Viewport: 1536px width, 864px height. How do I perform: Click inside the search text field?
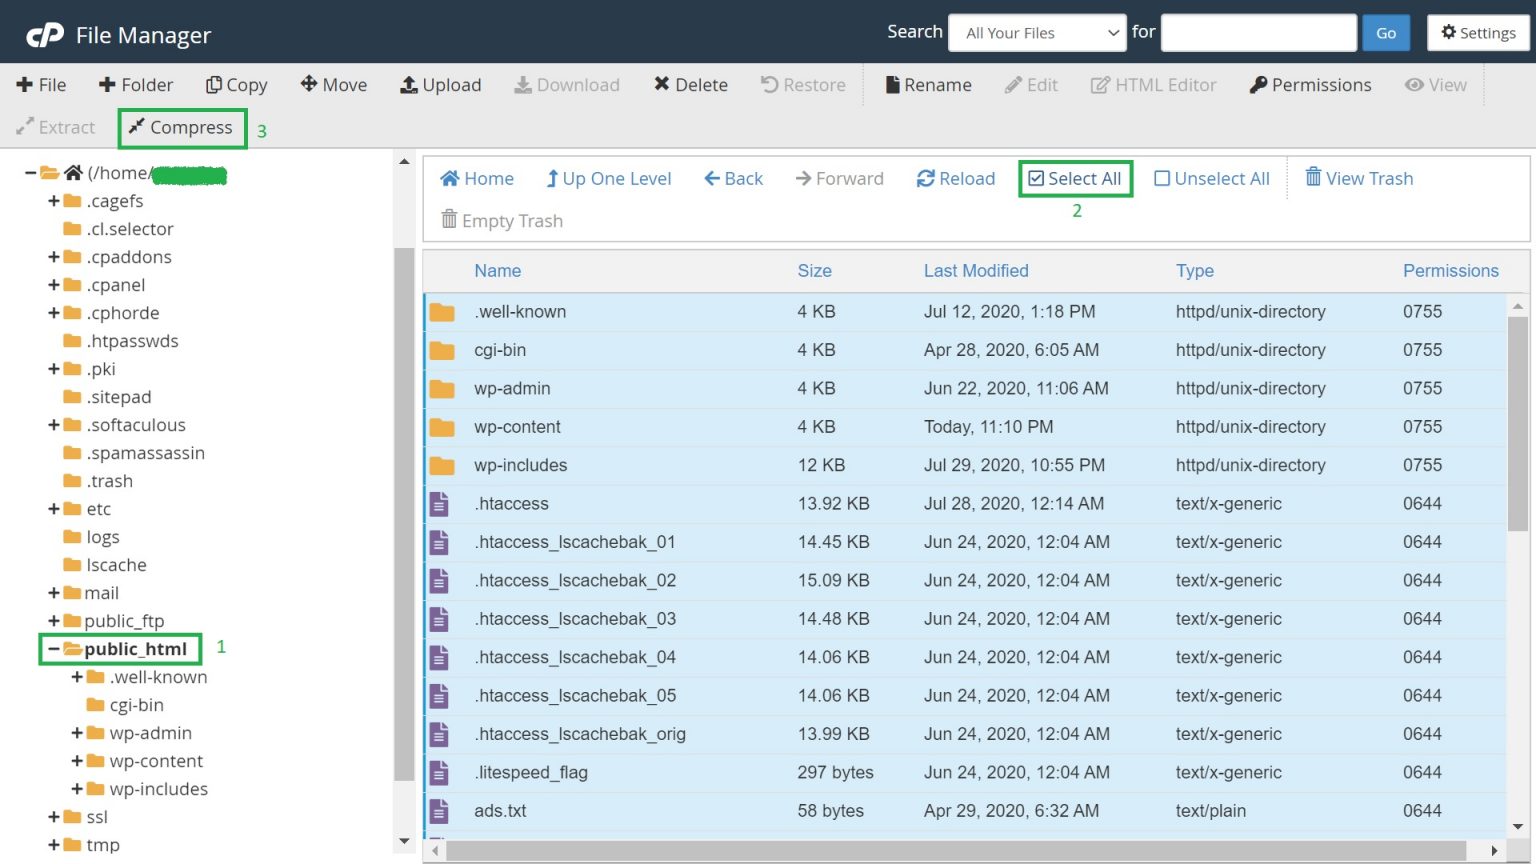(1258, 32)
